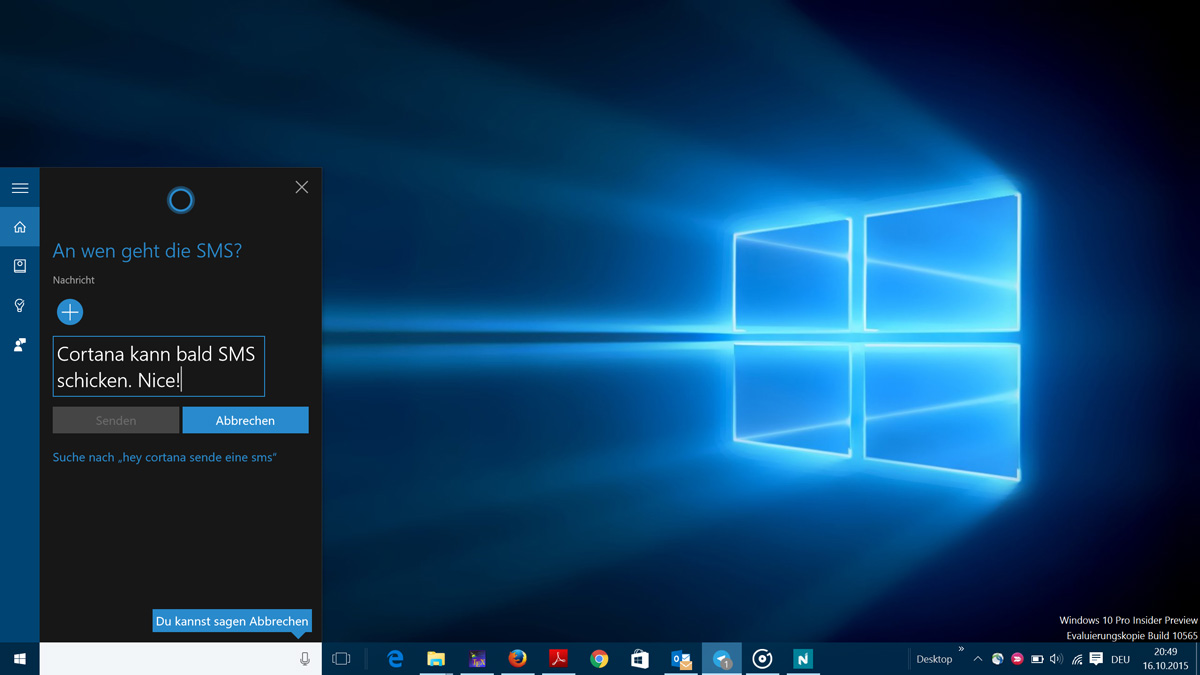1200x675 pixels.
Task: Click the Du kannst sagen Abbrechen tip
Action: click(232, 621)
